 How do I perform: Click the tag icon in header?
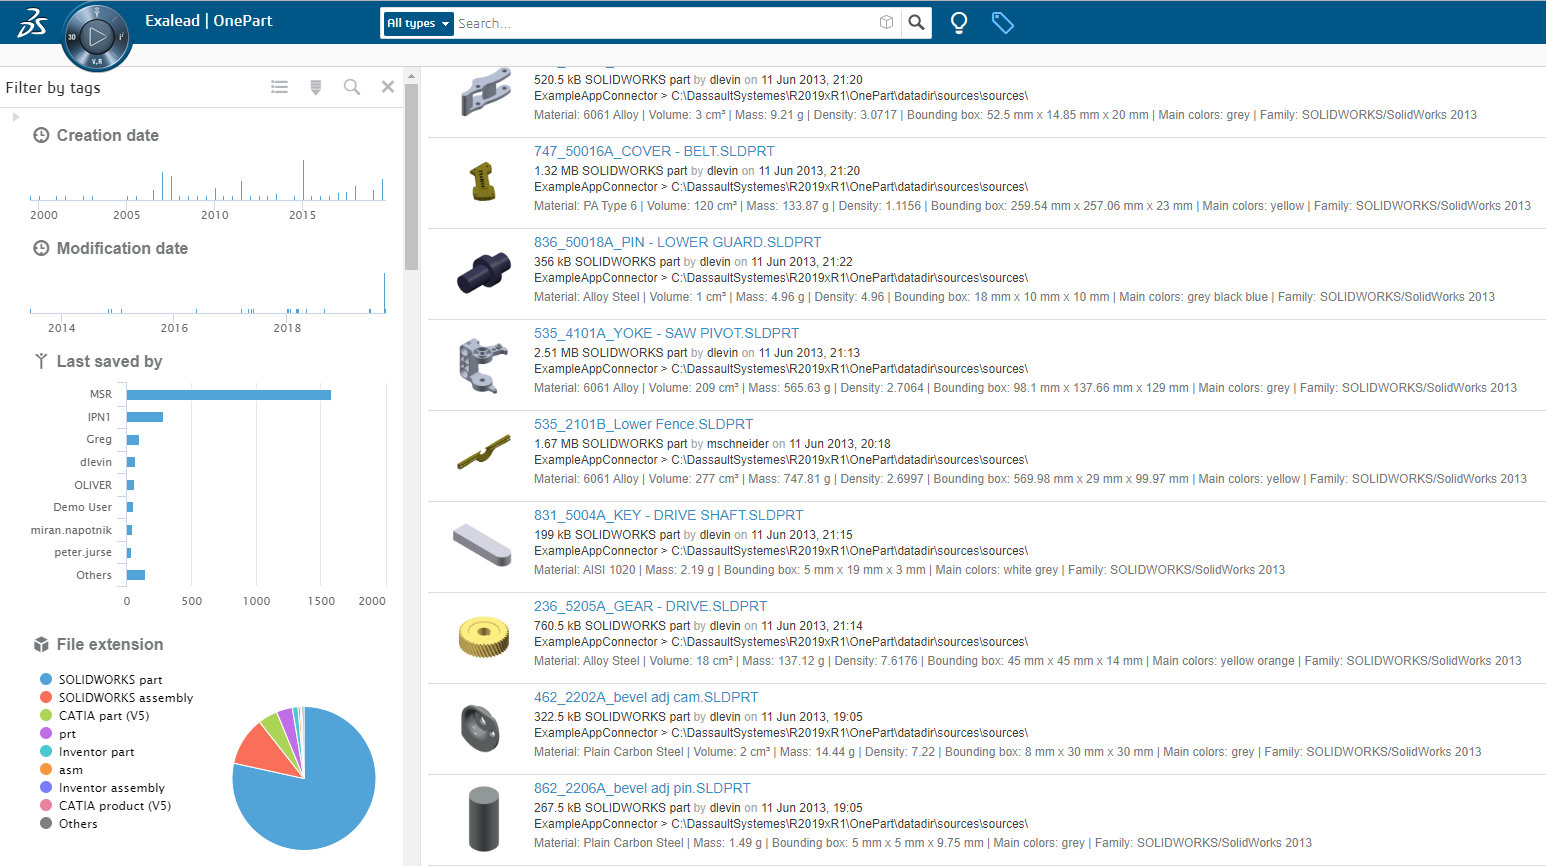coord(1002,23)
